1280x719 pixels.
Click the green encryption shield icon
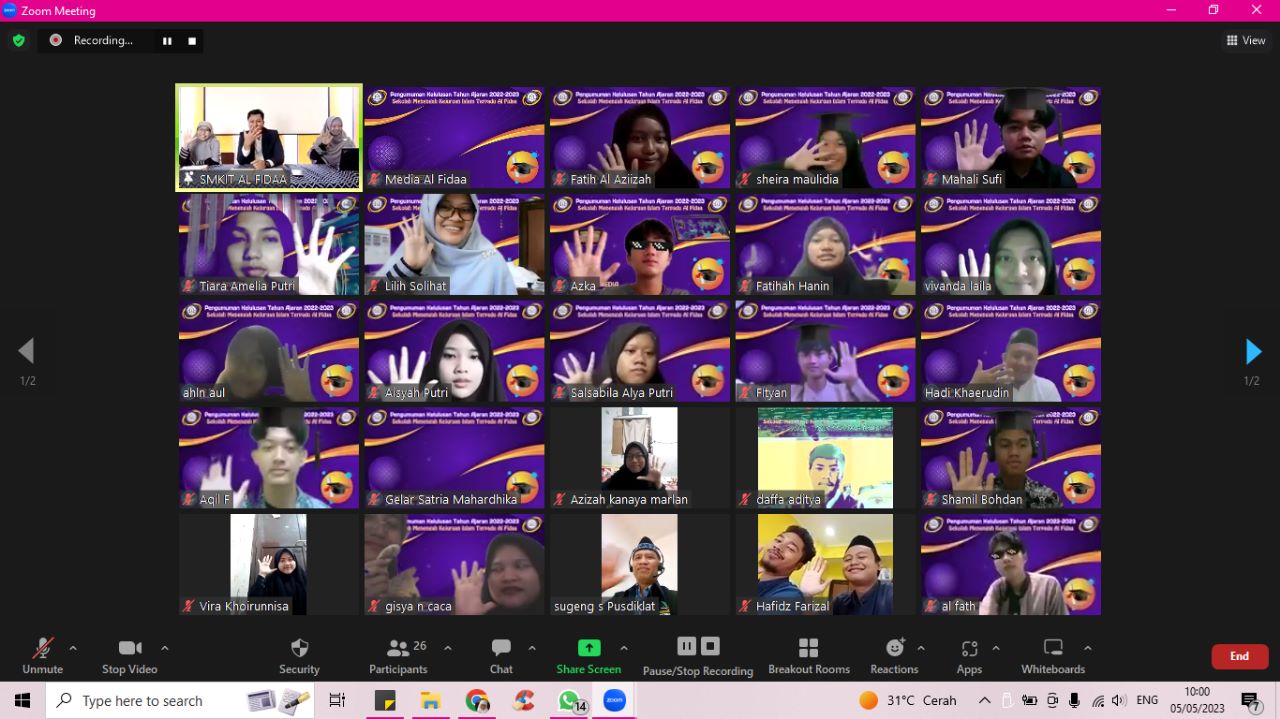18,40
